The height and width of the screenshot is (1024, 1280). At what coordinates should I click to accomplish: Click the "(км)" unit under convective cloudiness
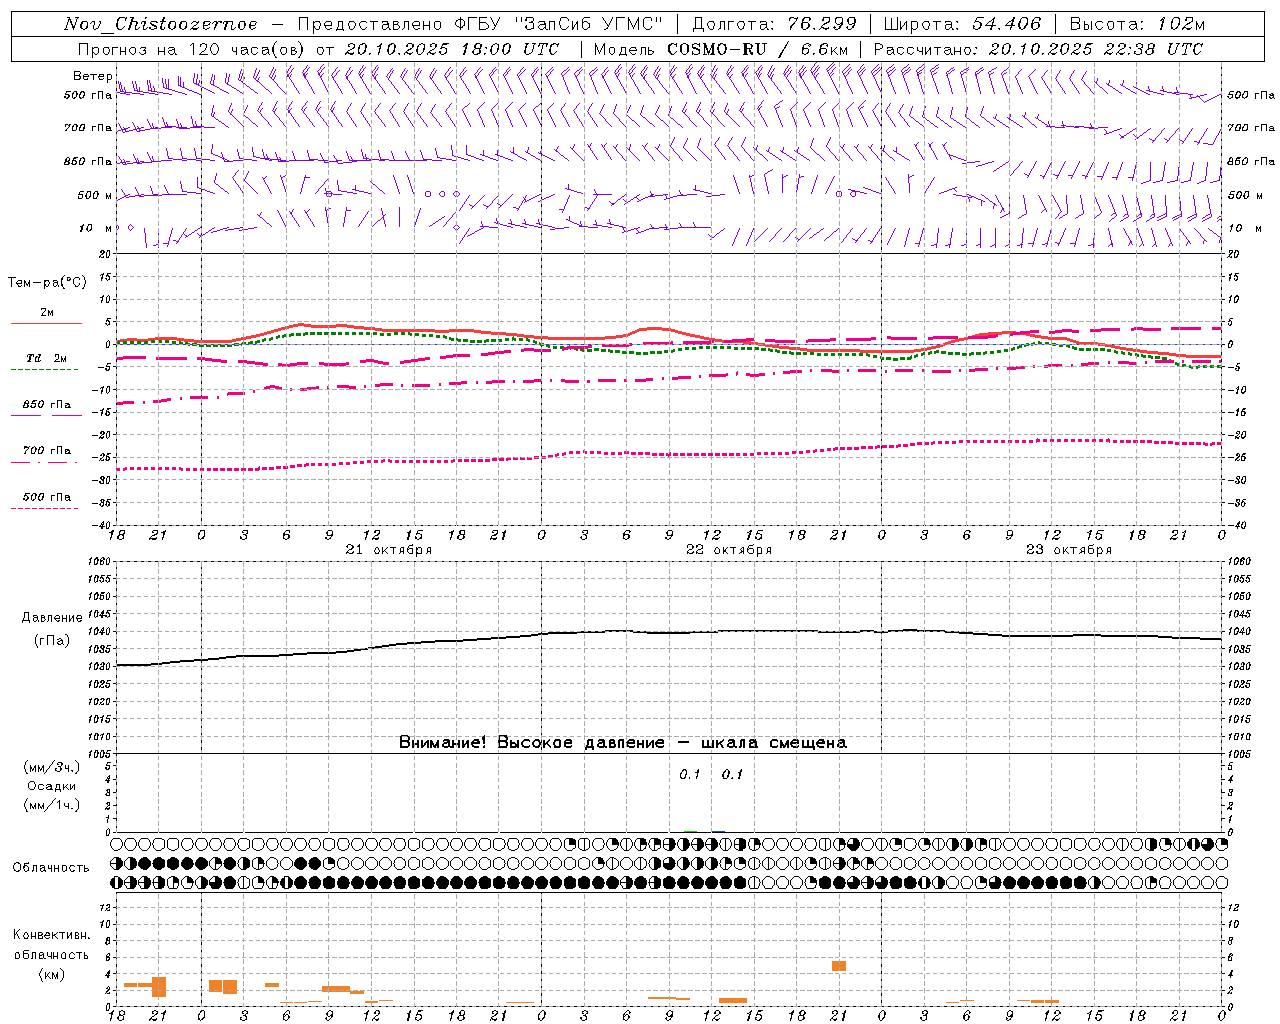52,974
